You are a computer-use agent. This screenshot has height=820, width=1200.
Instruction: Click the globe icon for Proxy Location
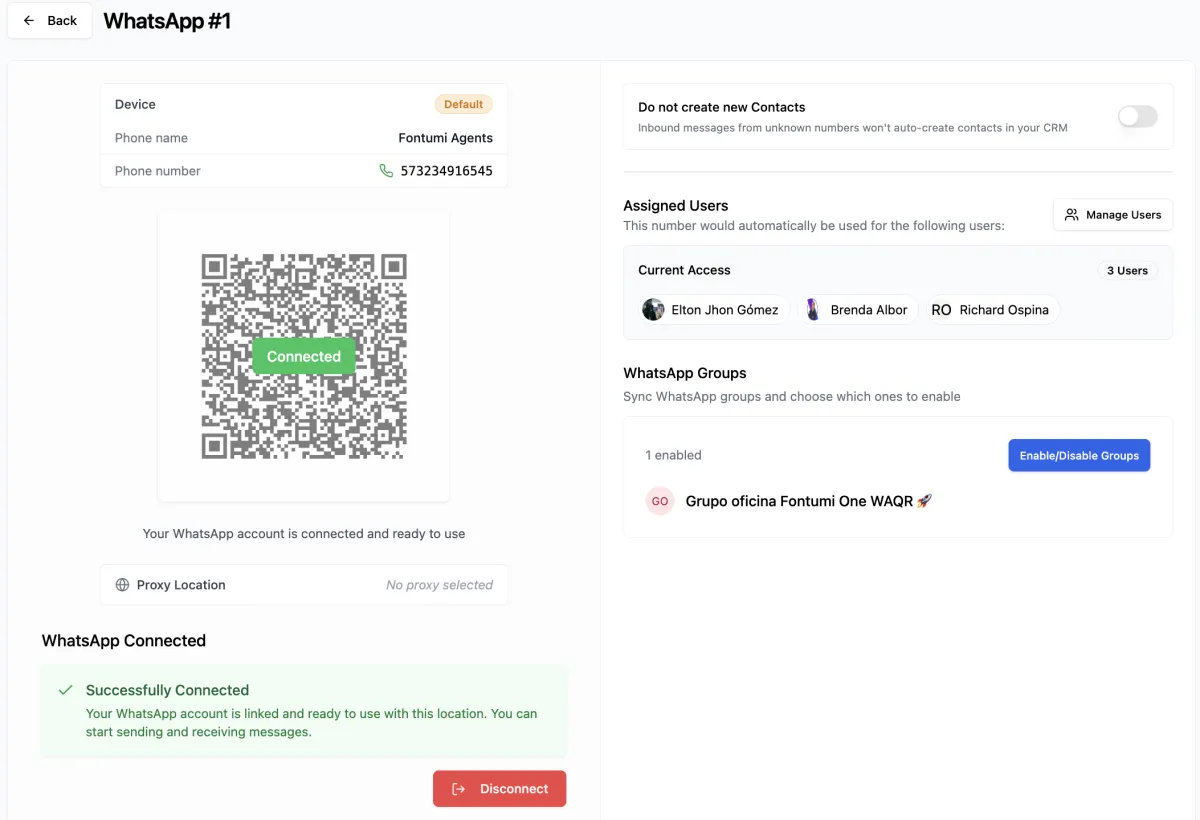[x=123, y=585]
